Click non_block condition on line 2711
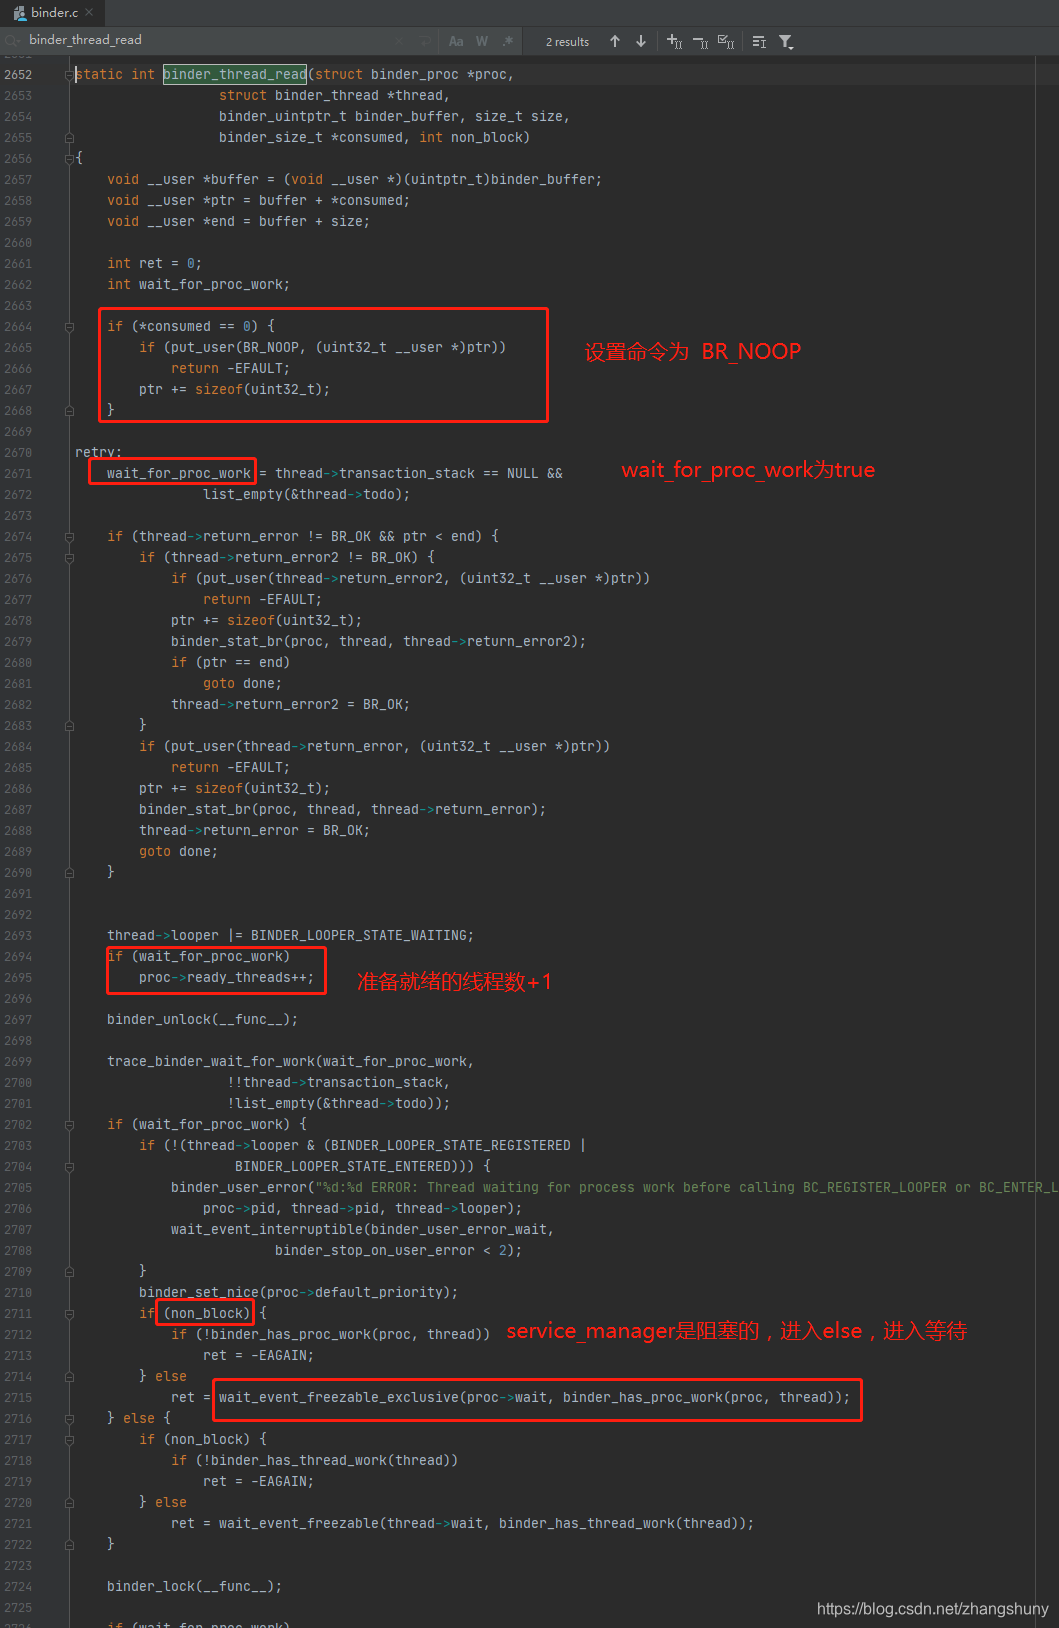Screen dimensions: 1059x1628 pyautogui.click(x=207, y=1314)
